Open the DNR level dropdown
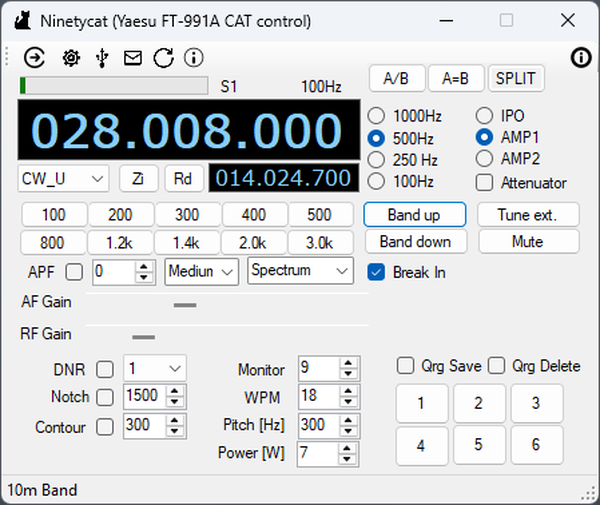The height and width of the screenshot is (505, 600). tap(155, 368)
